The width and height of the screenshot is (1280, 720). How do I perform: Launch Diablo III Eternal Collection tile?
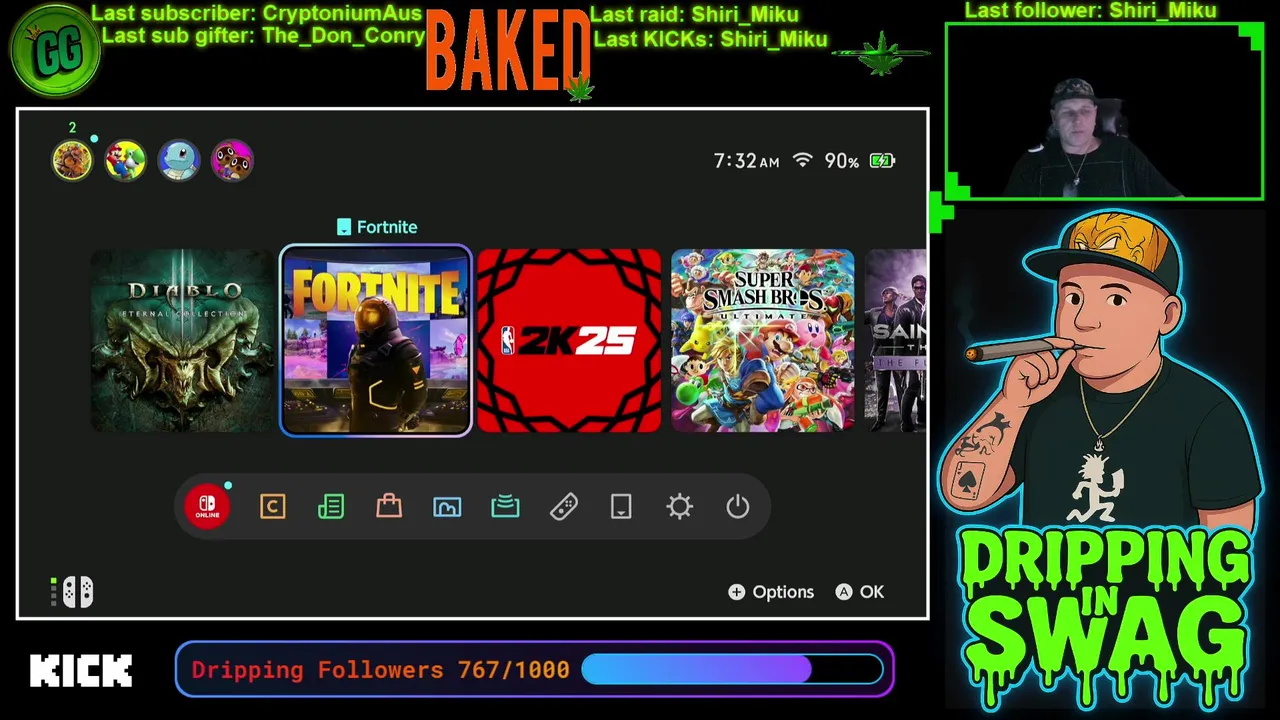[182, 341]
